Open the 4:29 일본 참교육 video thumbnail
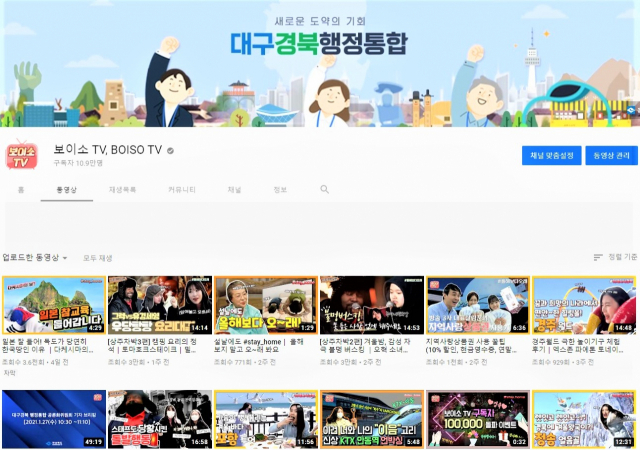Screen dimensions: 640x450 tap(54, 305)
